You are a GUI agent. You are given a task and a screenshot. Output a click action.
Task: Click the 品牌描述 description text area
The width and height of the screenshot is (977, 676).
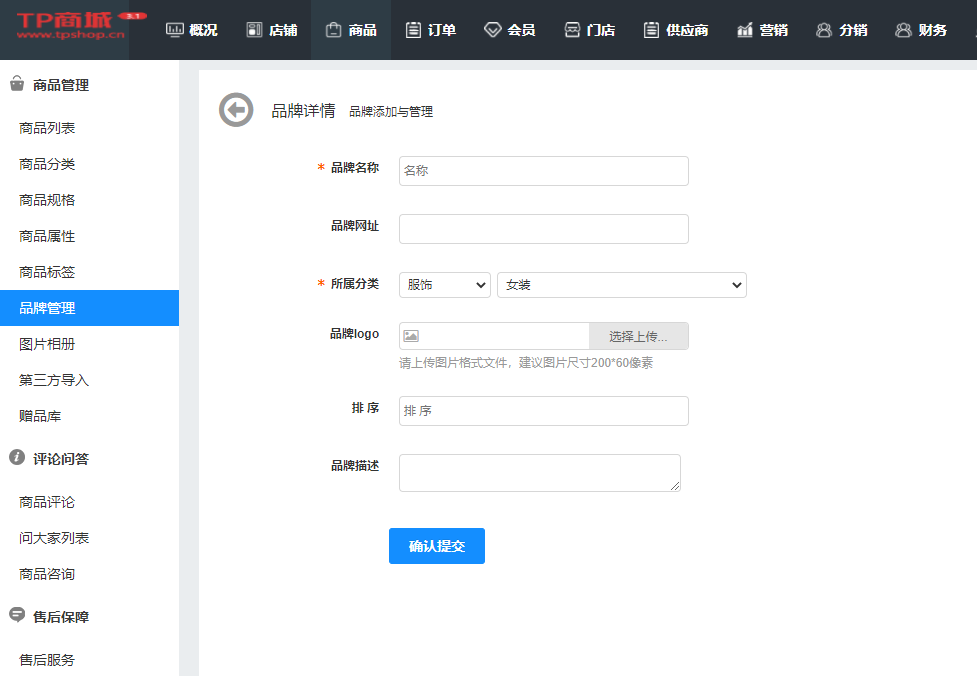coord(539,473)
